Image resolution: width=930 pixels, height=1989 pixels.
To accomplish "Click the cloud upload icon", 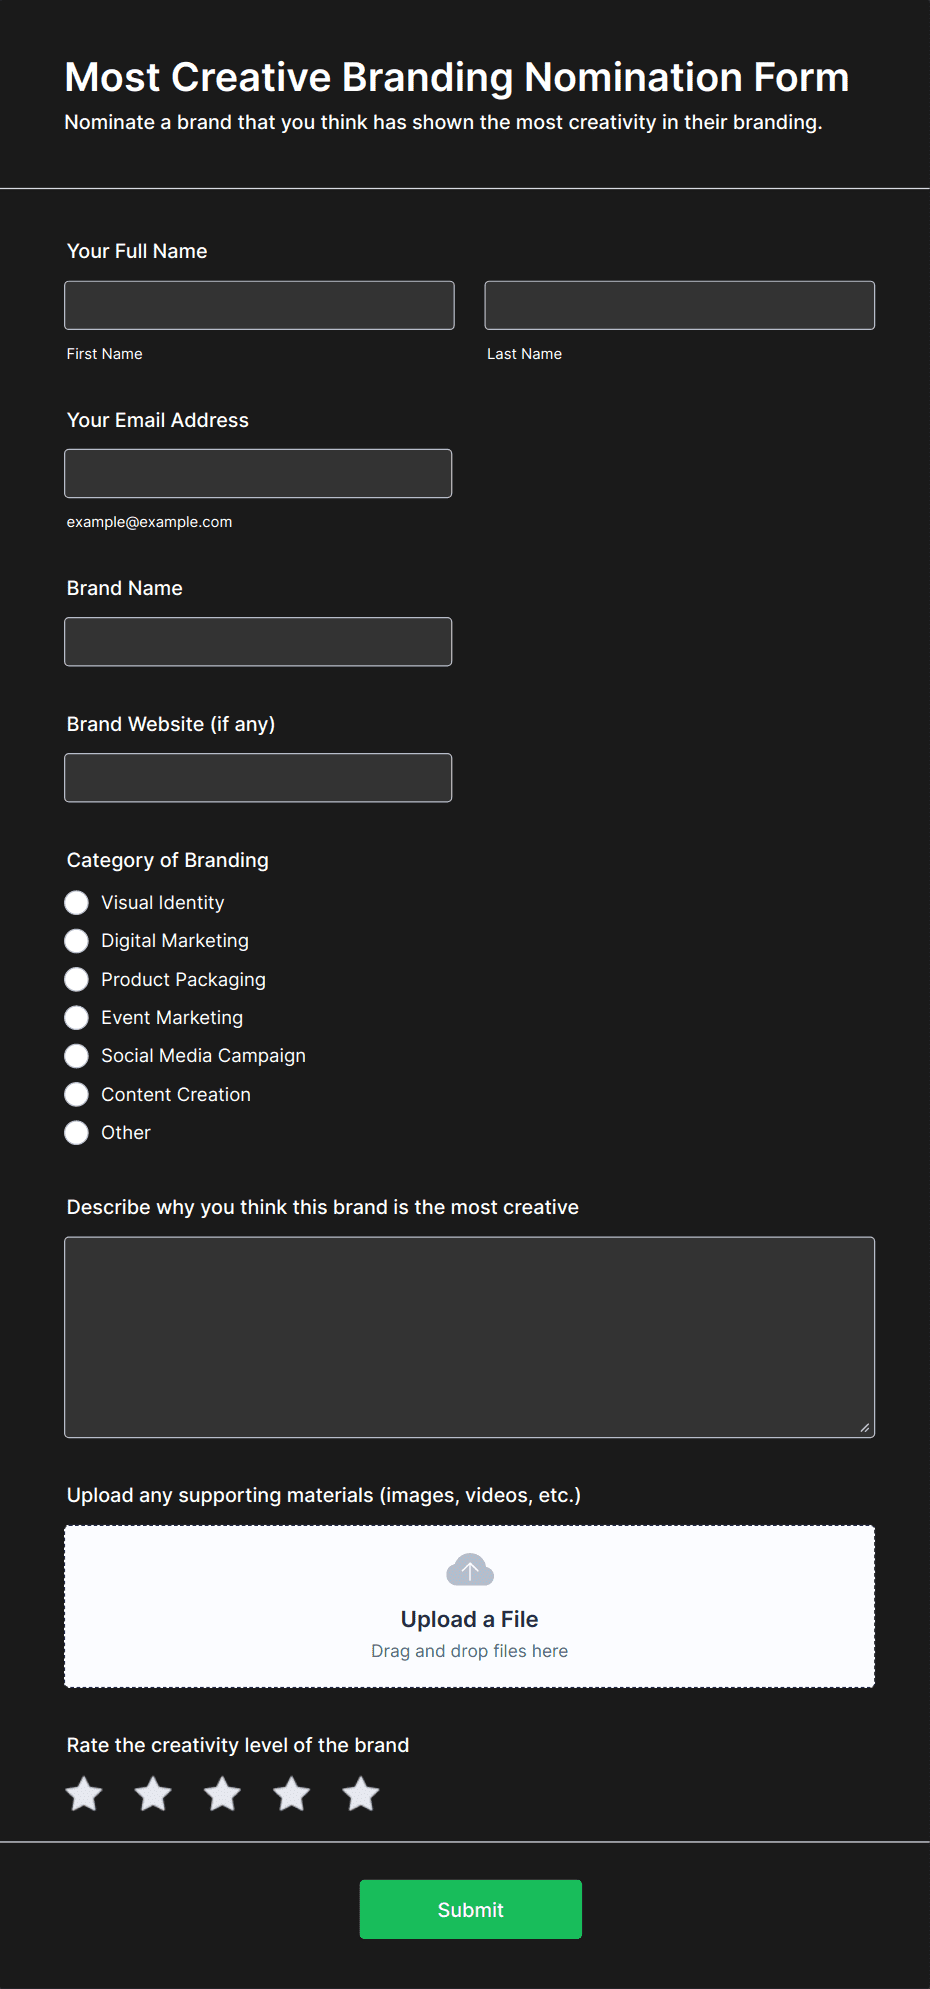I will click(x=469, y=1570).
